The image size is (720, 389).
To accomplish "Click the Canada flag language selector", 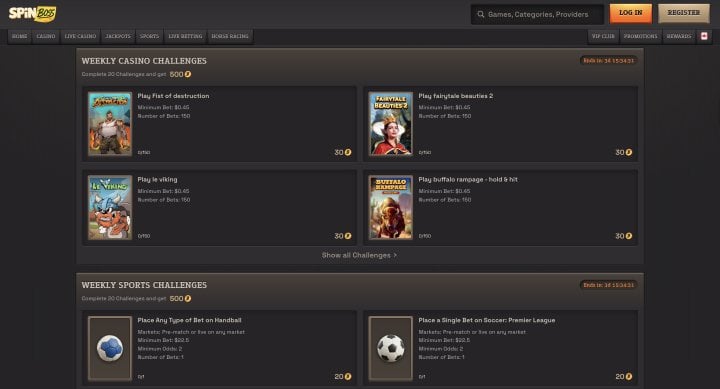I will (704, 36).
